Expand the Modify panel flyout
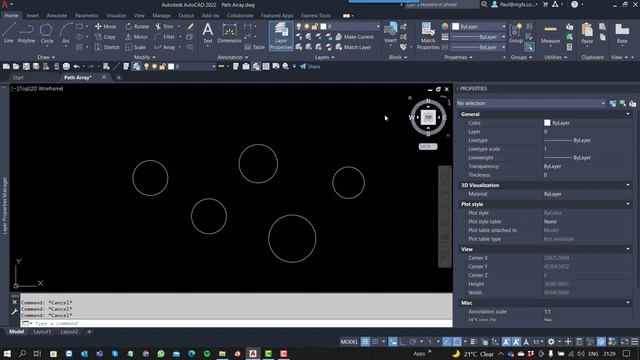640x360 pixels. pyautogui.click(x=144, y=58)
